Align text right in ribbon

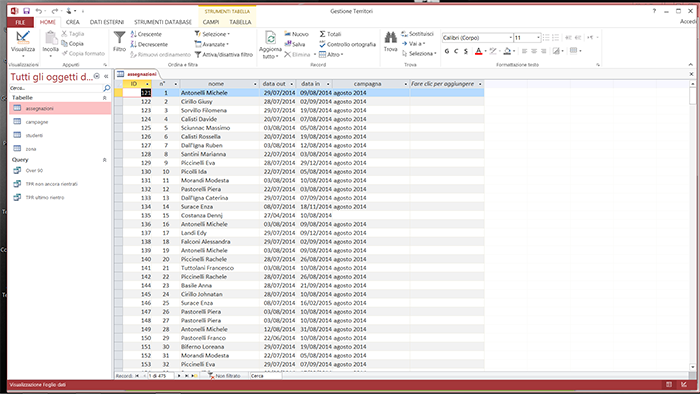(543, 51)
